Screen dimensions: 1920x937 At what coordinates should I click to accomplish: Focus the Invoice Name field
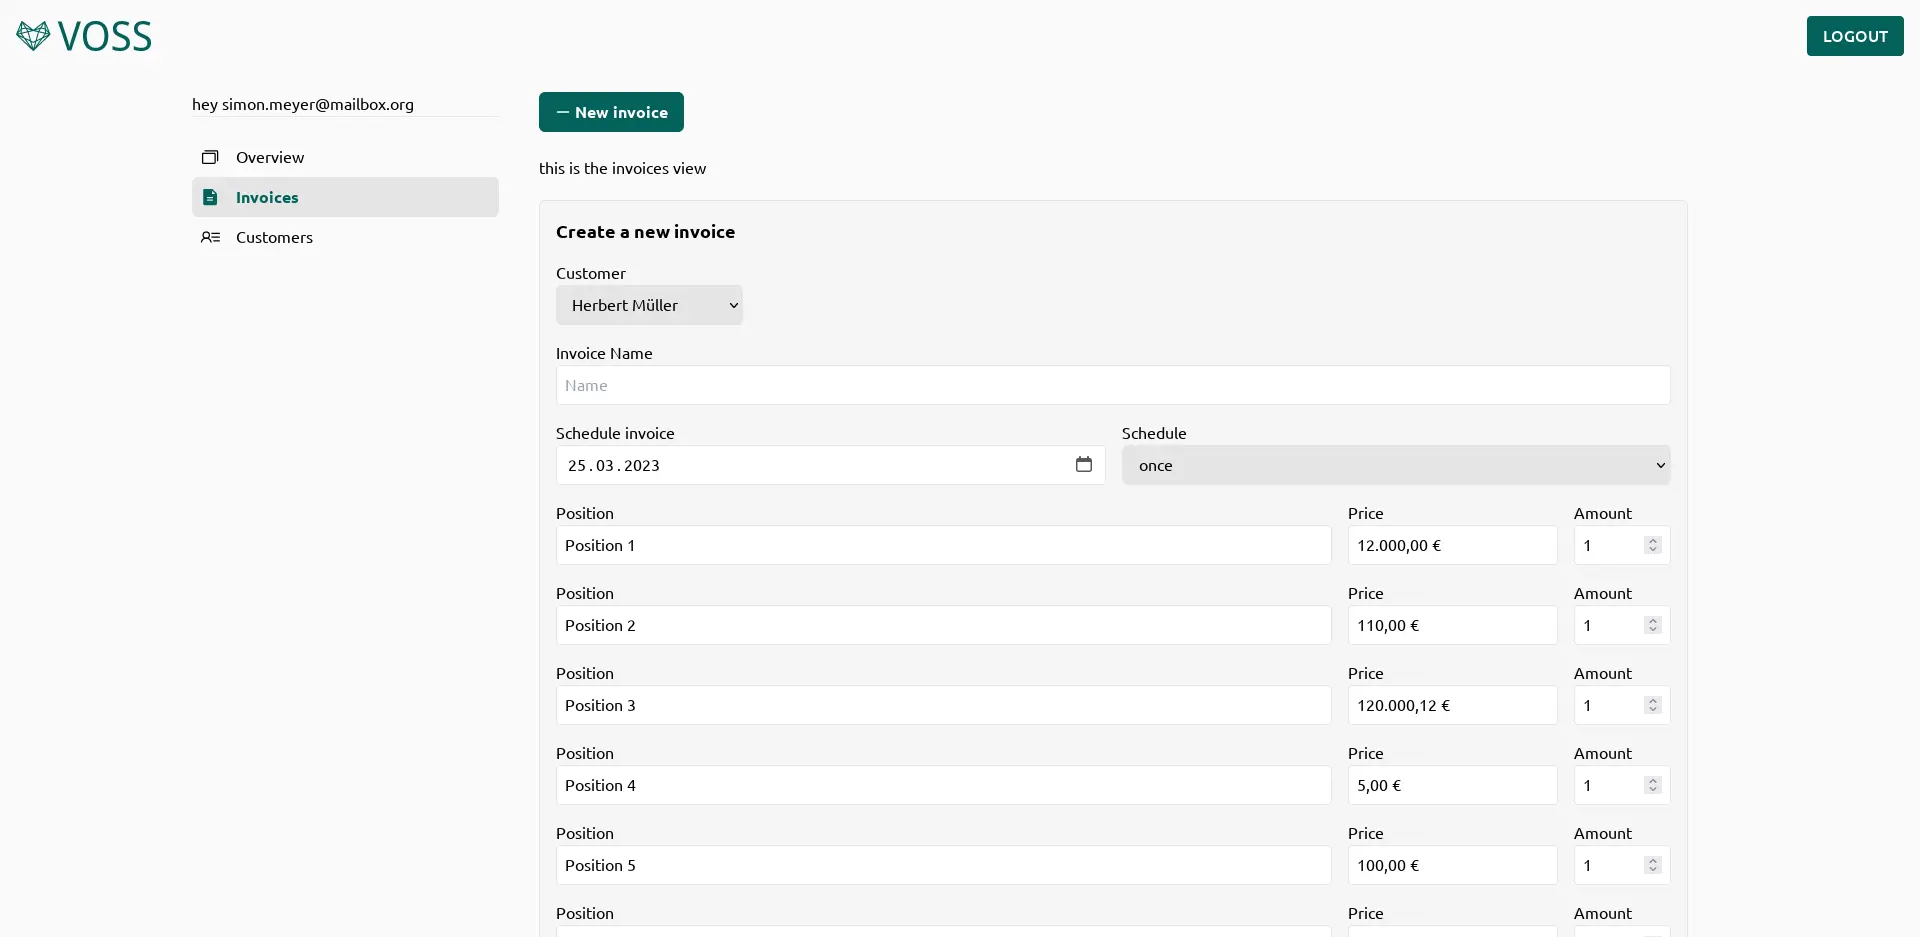coord(1112,385)
